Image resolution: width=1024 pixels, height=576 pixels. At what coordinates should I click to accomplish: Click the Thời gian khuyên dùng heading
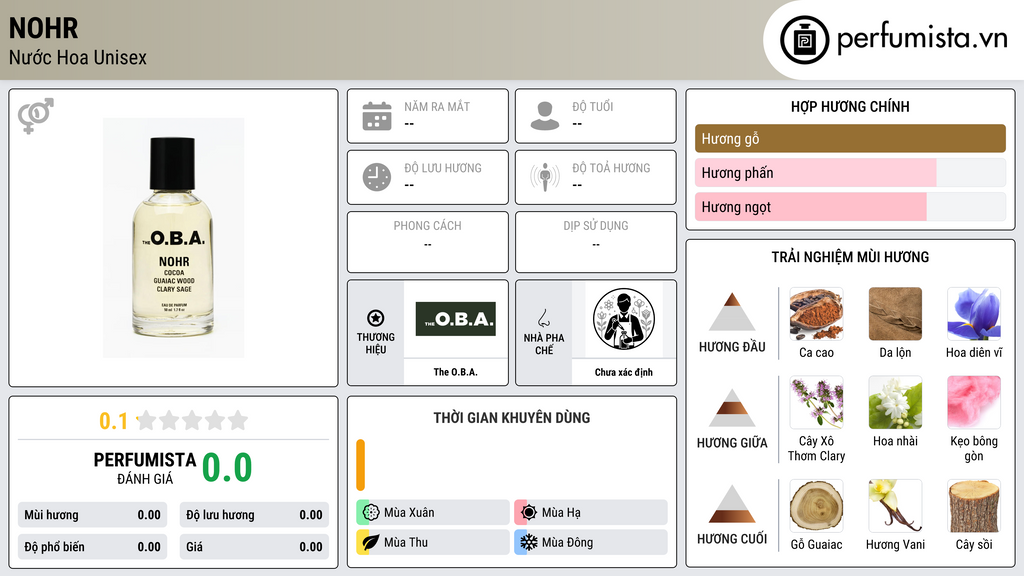click(512, 418)
